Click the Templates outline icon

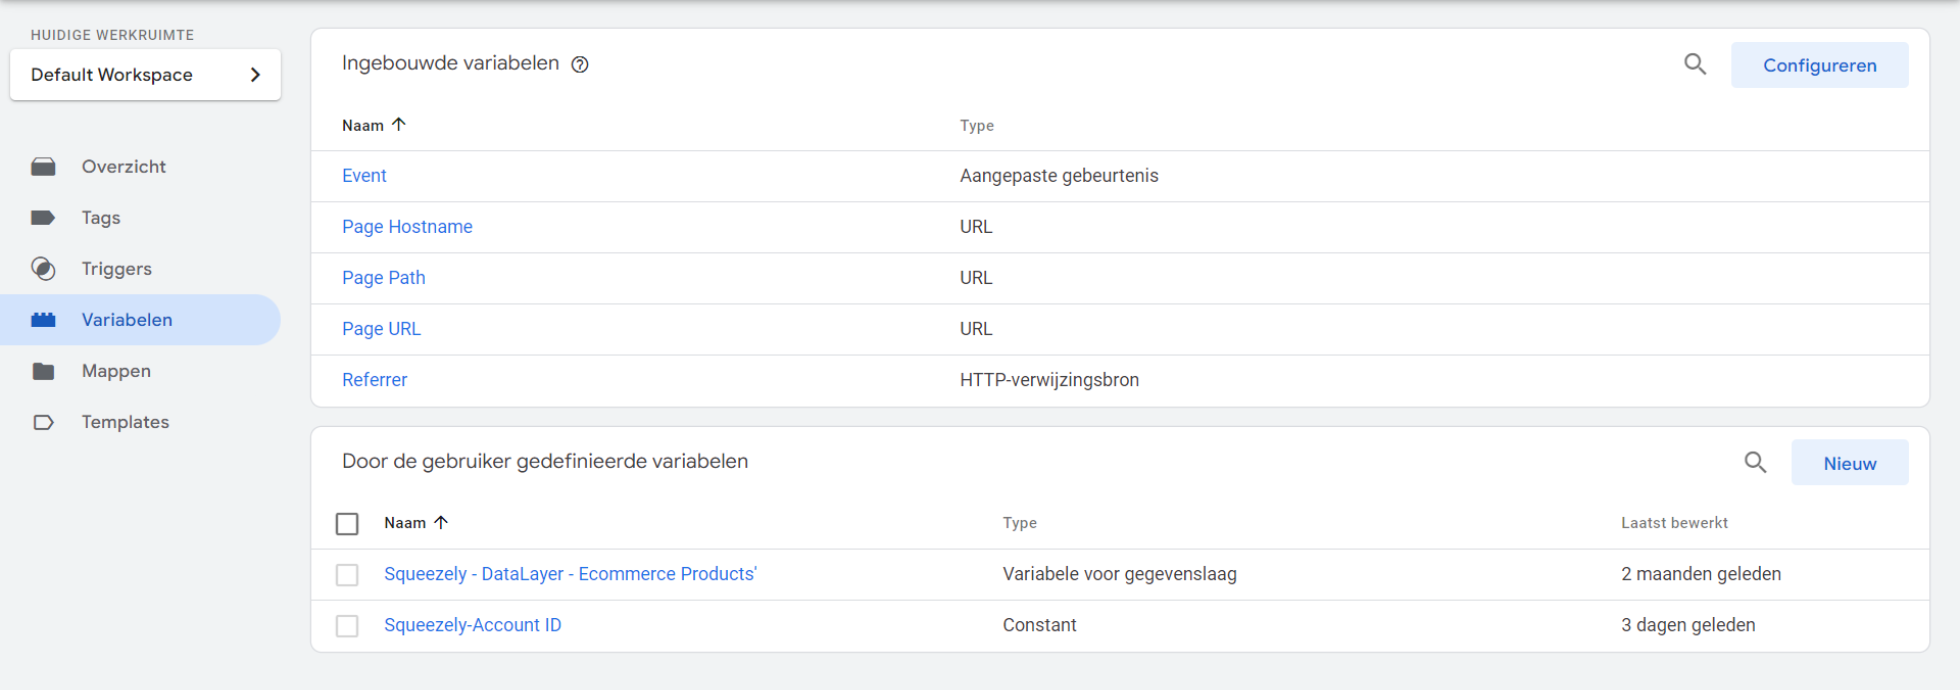[x=43, y=422]
